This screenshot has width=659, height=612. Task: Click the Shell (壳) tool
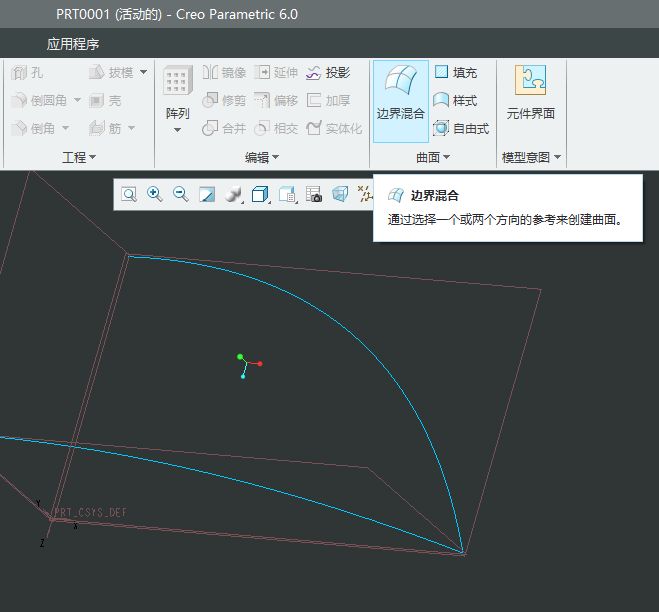[x=105, y=100]
